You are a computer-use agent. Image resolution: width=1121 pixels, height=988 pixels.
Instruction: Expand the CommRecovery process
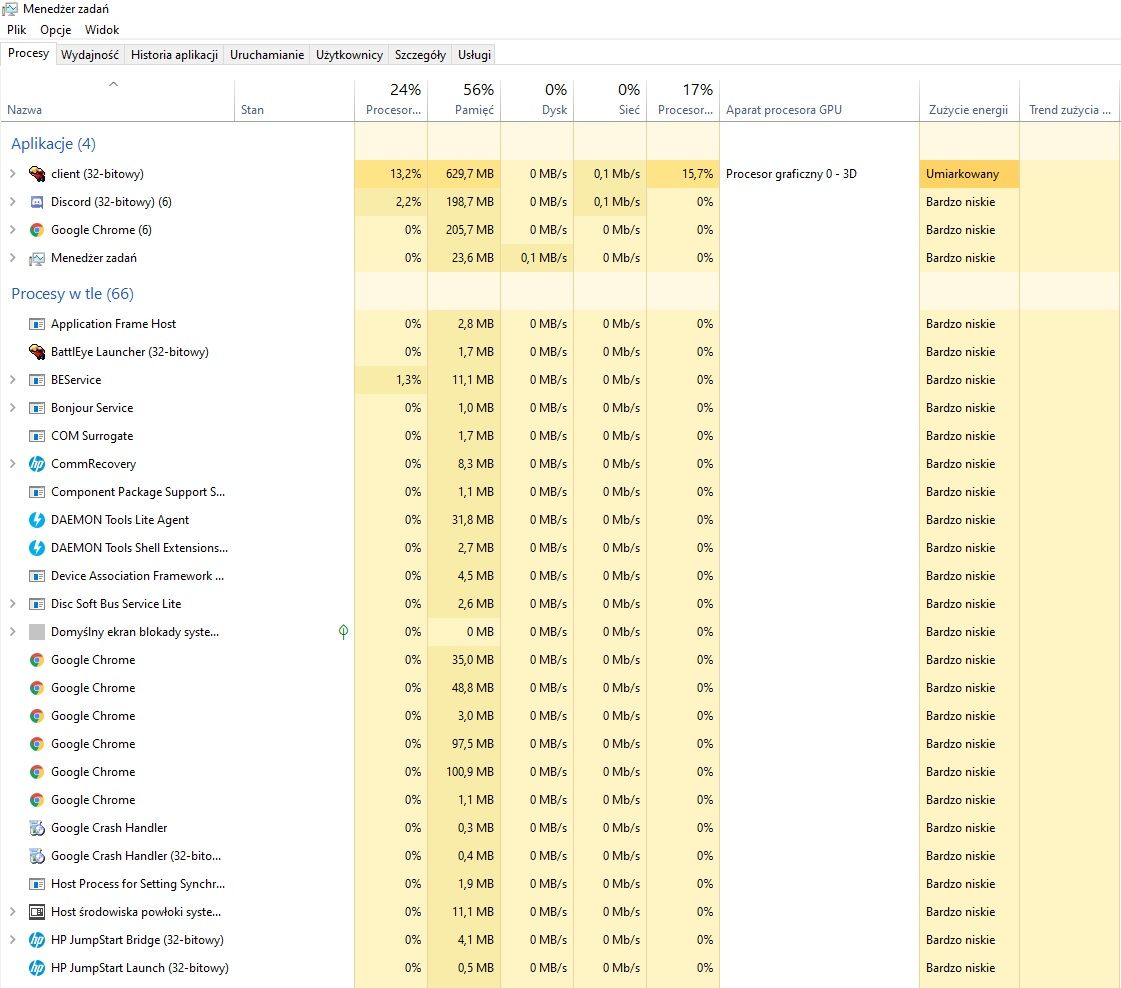12,463
